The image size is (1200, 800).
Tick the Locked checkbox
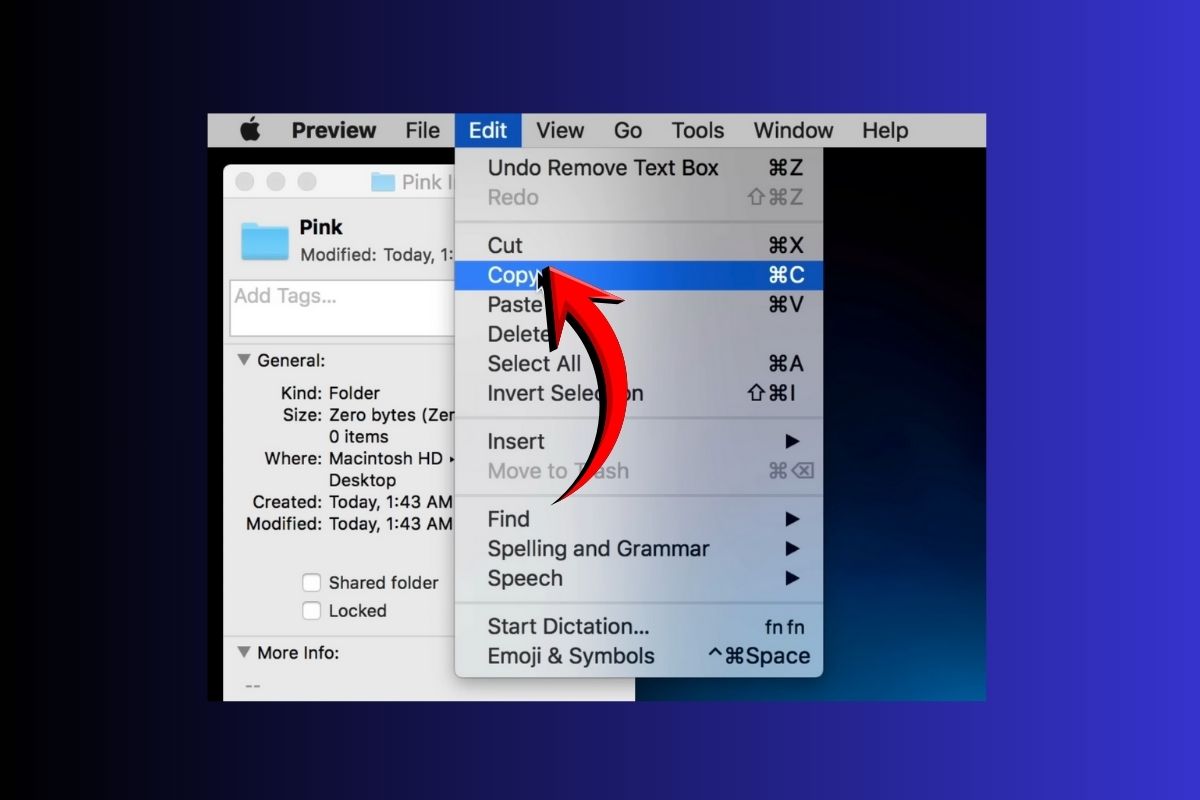312,610
